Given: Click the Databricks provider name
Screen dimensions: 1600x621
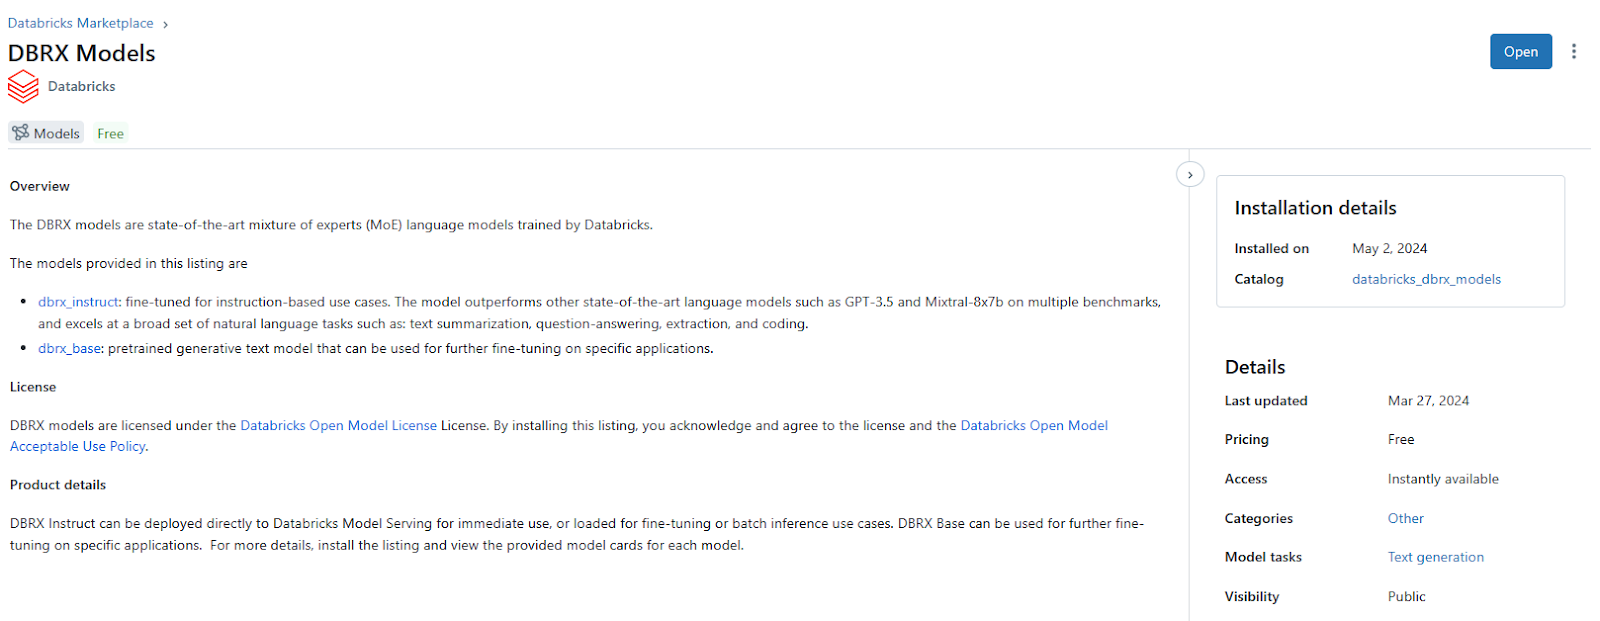Looking at the screenshot, I should click(82, 87).
